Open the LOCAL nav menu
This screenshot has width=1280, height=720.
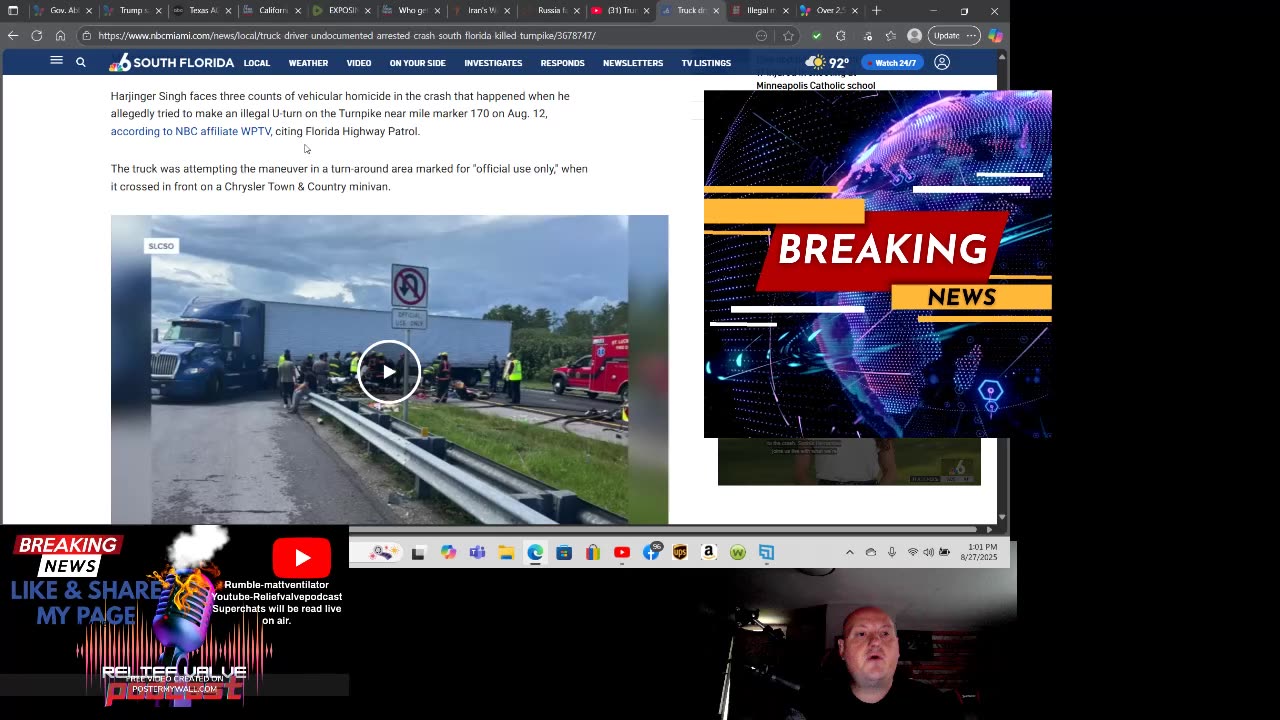click(x=257, y=63)
